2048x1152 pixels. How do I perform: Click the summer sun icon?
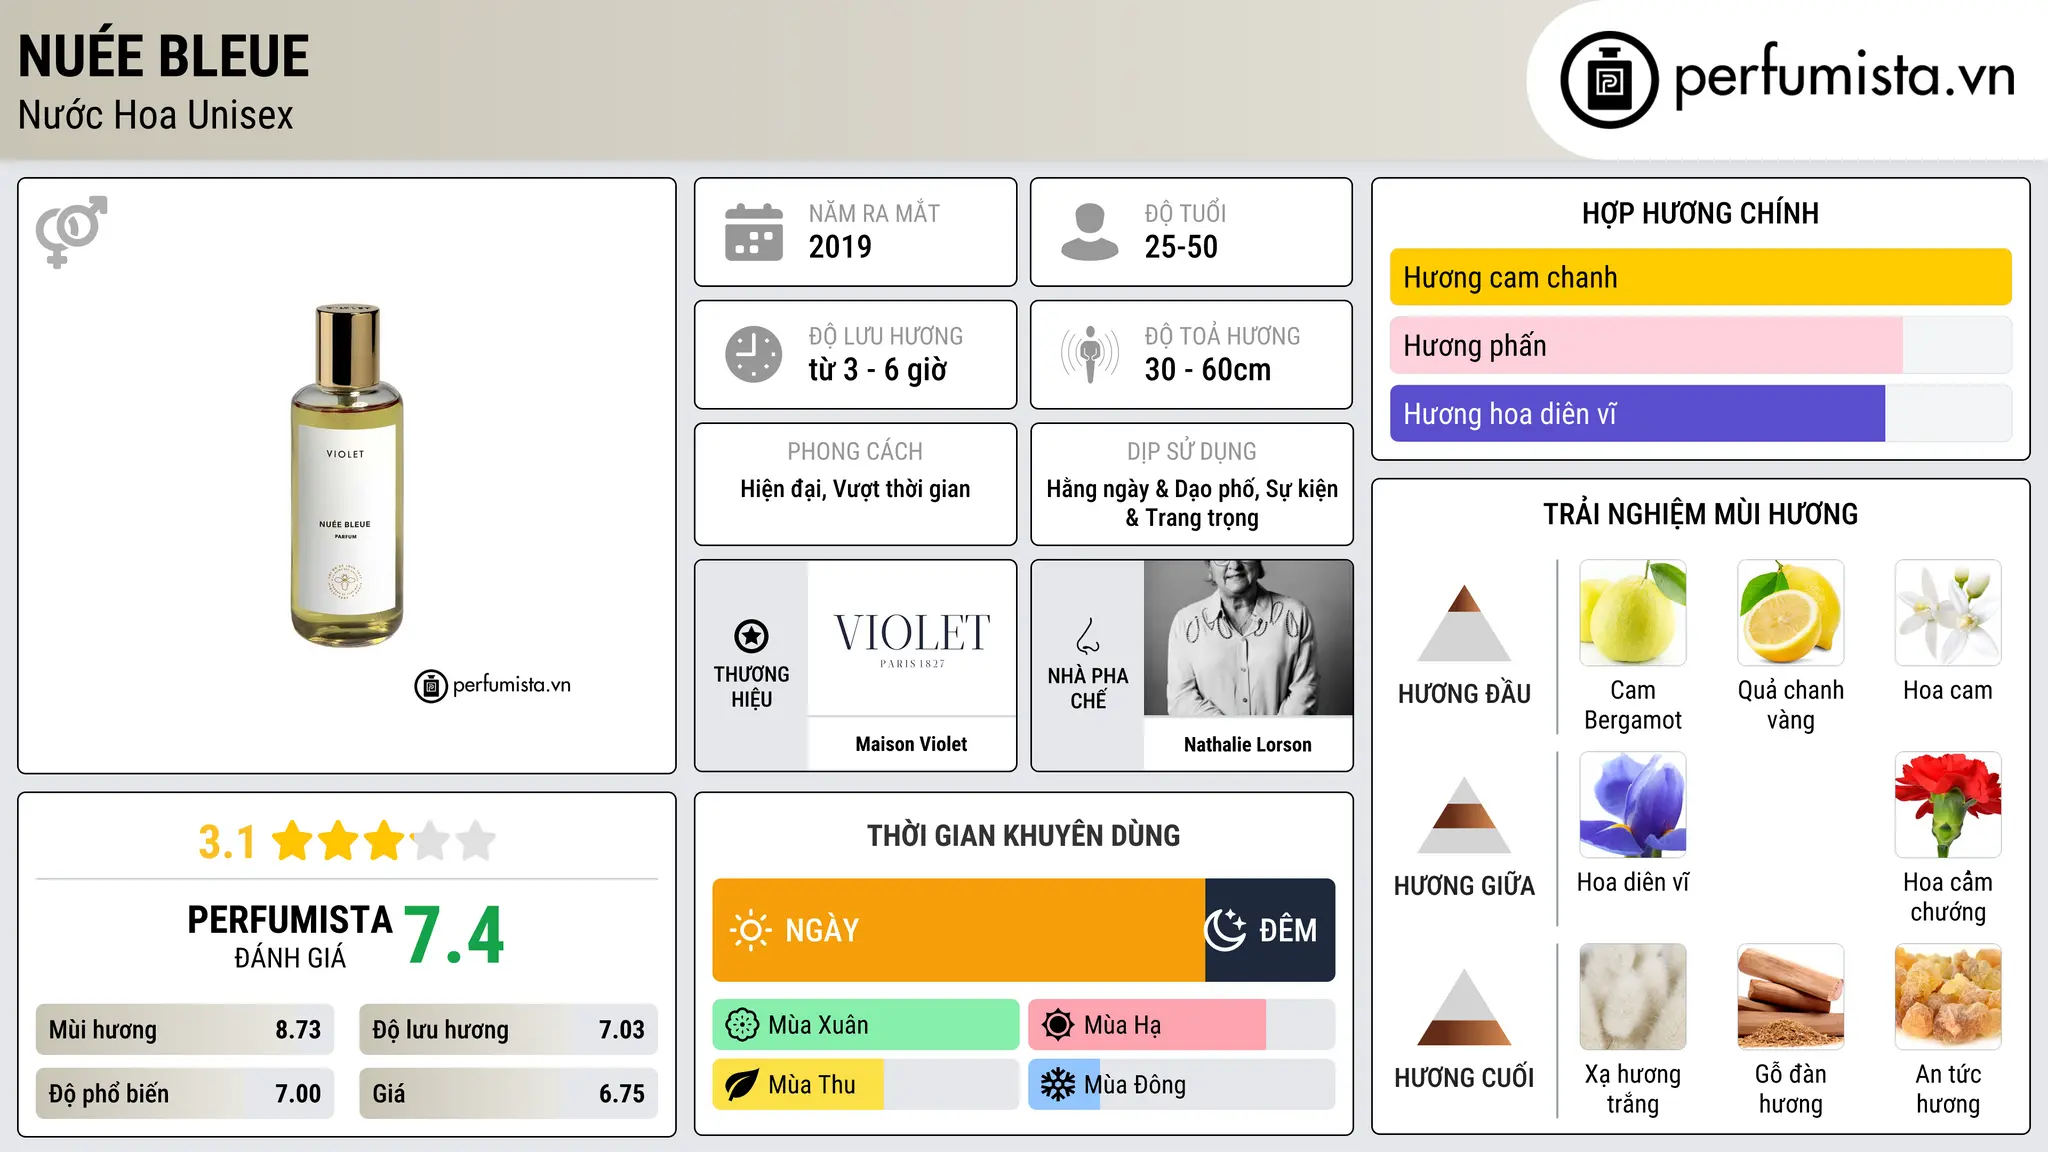tap(1058, 1025)
